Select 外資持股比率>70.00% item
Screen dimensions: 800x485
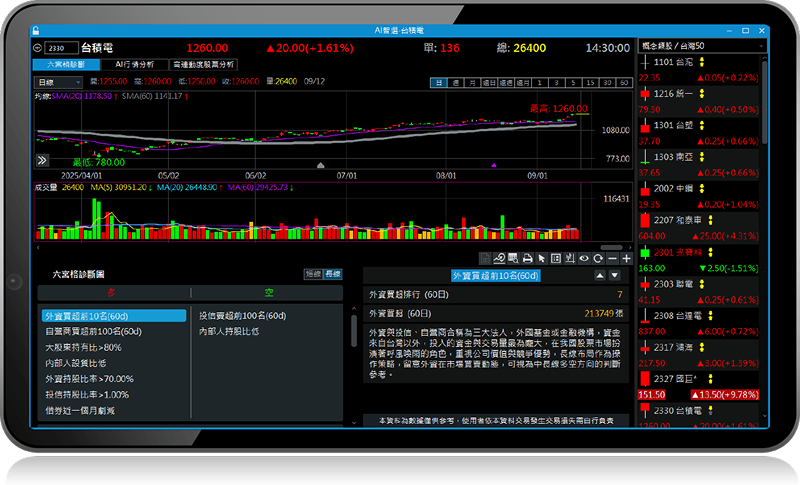[89, 379]
